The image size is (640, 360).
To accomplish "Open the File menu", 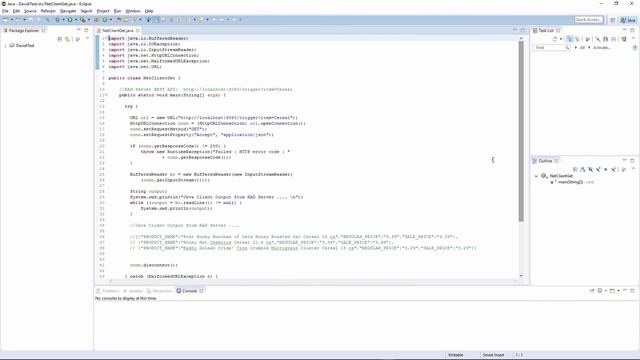I will click(x=5, y=11).
